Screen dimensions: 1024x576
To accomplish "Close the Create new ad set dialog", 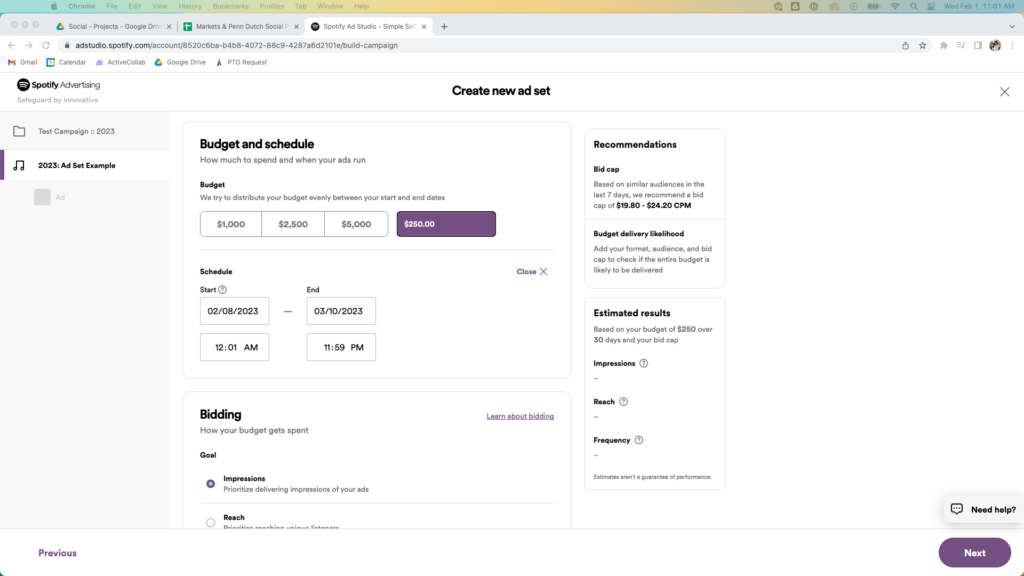I will 1004,91.
